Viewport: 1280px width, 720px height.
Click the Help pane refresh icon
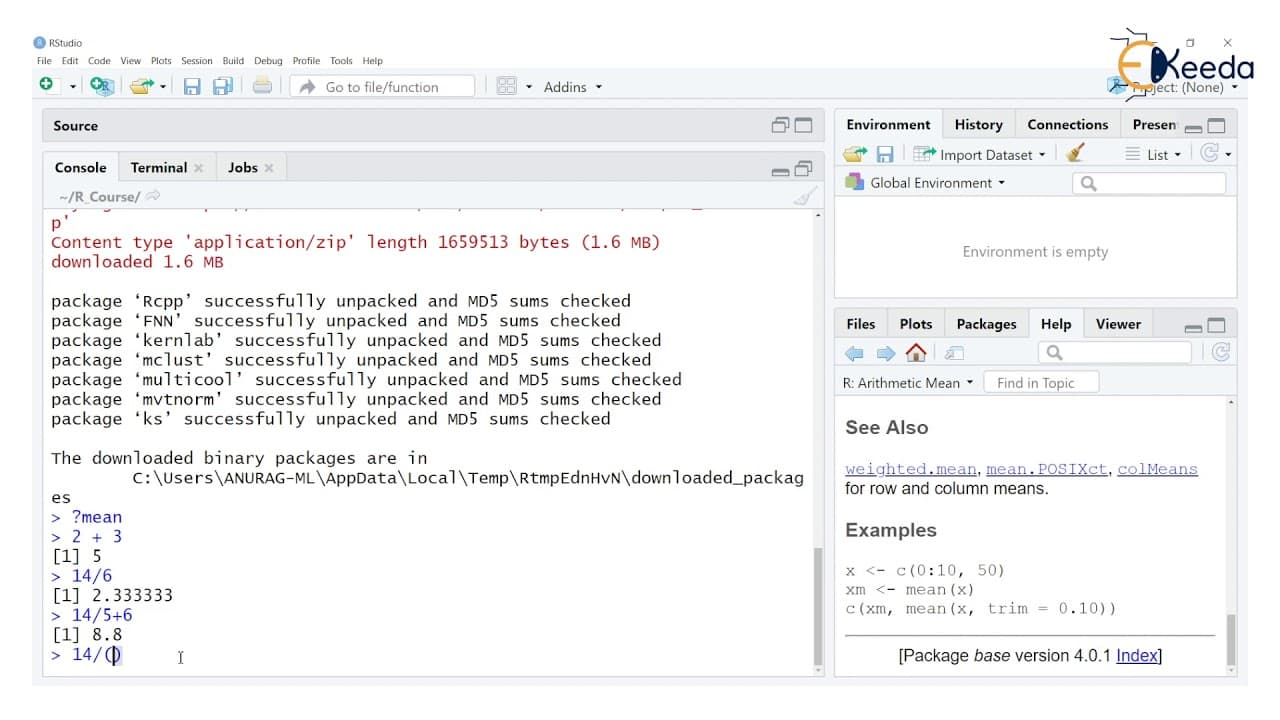point(1220,352)
